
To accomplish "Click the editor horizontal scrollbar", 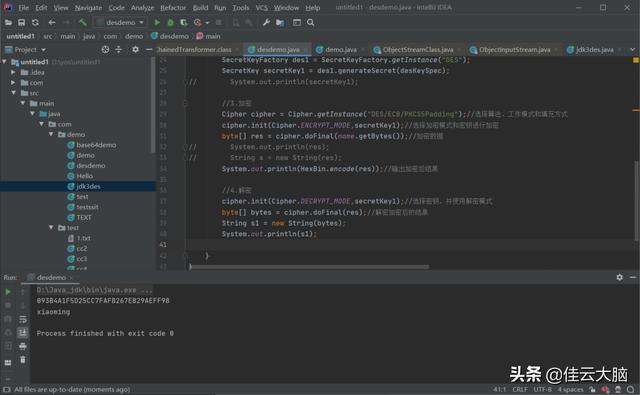I will coord(309,267).
